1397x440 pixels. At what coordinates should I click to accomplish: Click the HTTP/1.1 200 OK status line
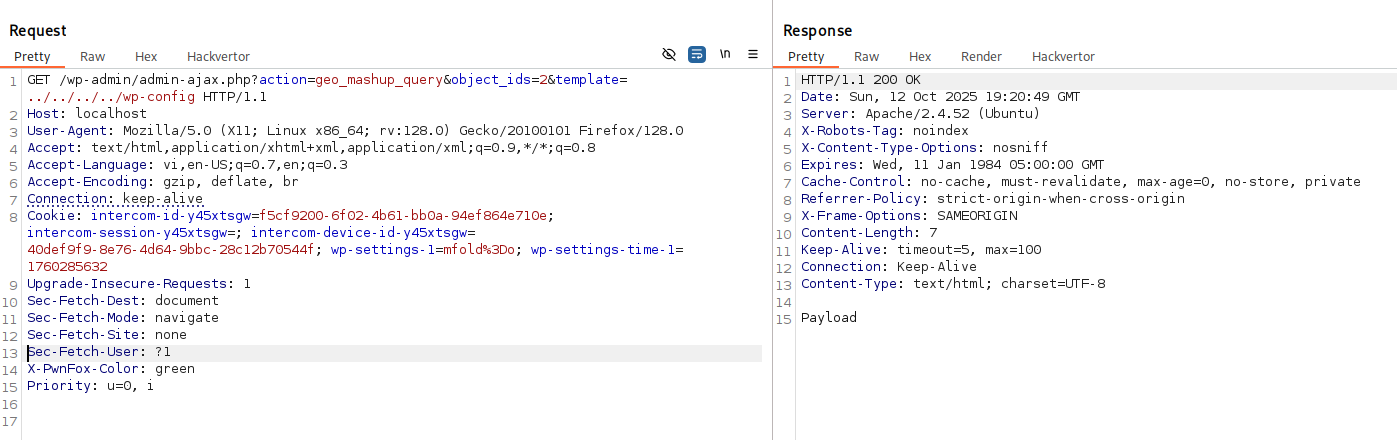[x=860, y=80]
